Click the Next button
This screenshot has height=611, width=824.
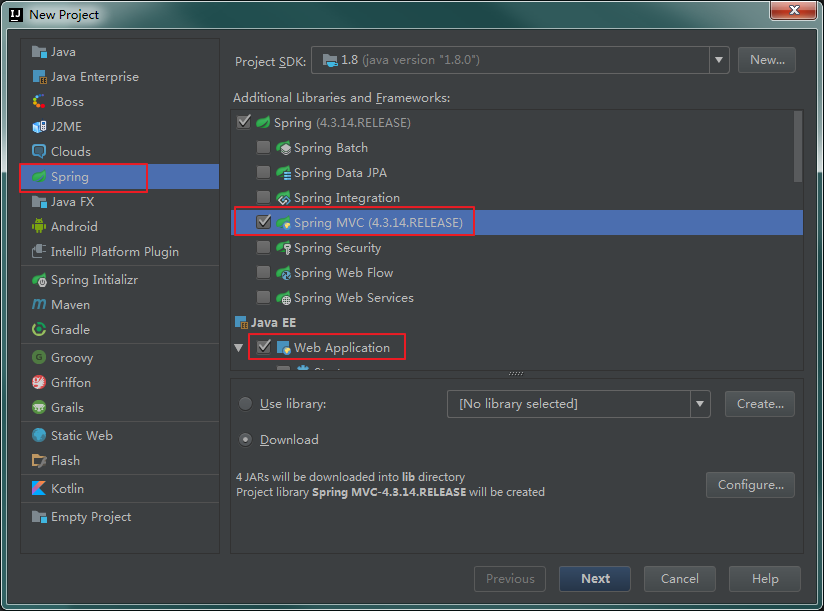point(594,578)
